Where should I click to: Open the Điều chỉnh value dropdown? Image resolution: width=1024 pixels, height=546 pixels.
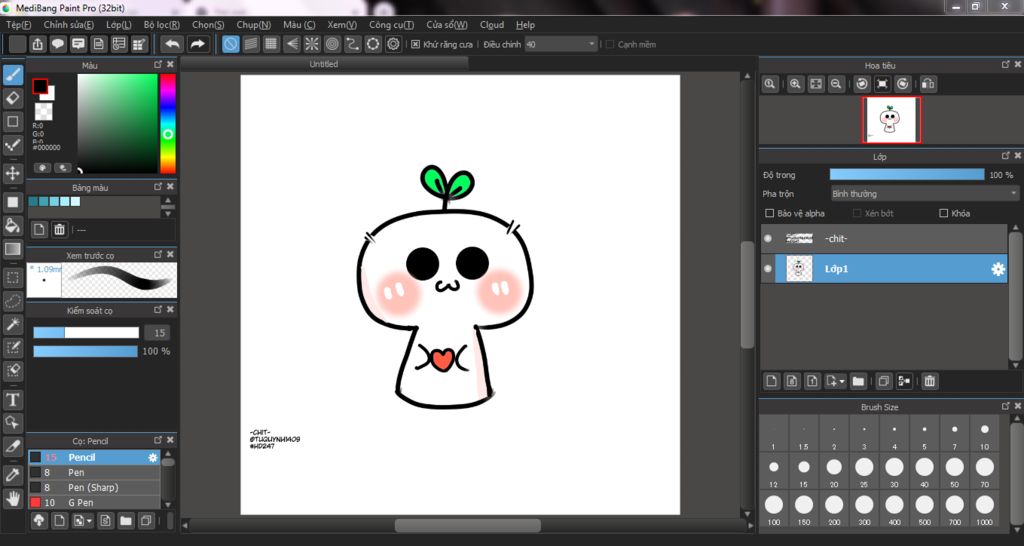click(592, 44)
